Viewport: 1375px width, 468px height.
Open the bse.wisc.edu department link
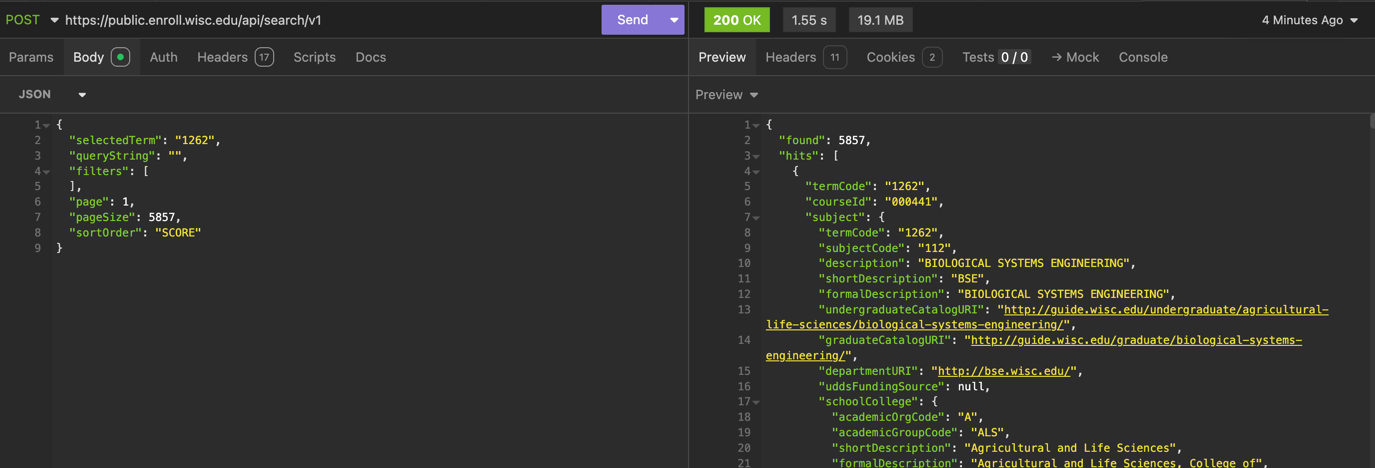click(x=1003, y=371)
